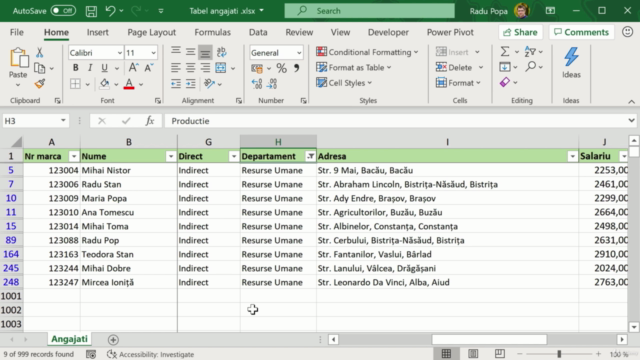Open the Formulas tab
The image size is (640, 360).
212,32
